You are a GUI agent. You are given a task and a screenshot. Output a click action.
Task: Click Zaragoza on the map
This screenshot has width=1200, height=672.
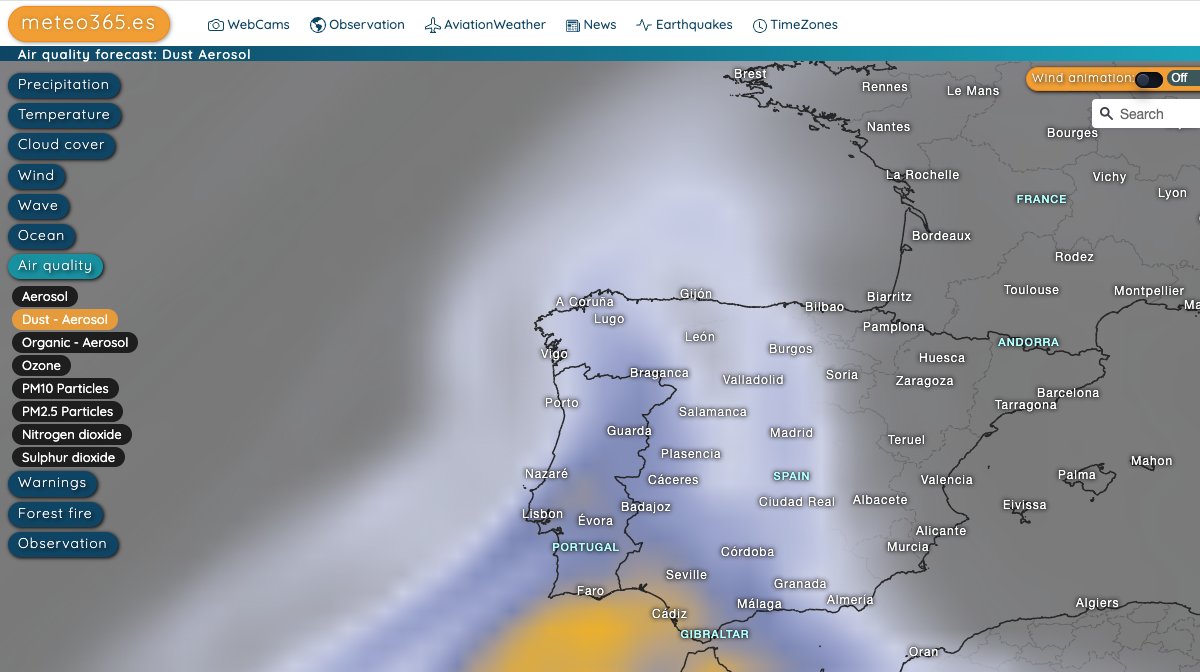click(x=925, y=381)
